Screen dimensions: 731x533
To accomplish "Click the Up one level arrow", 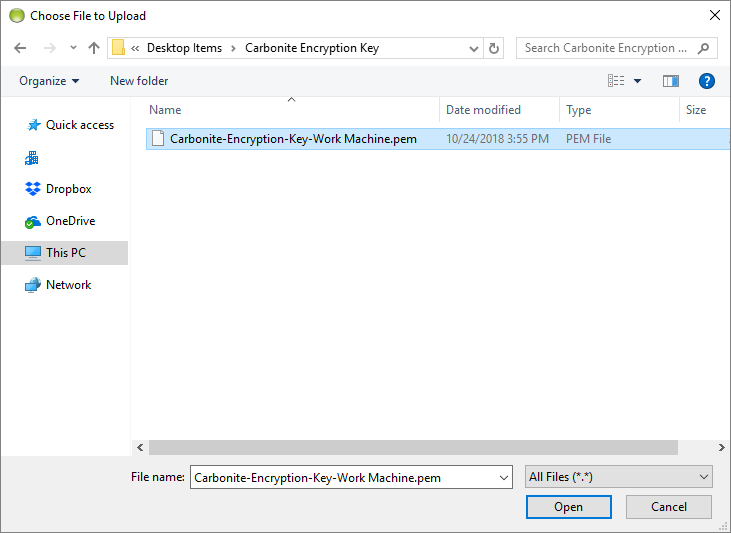I will [94, 48].
